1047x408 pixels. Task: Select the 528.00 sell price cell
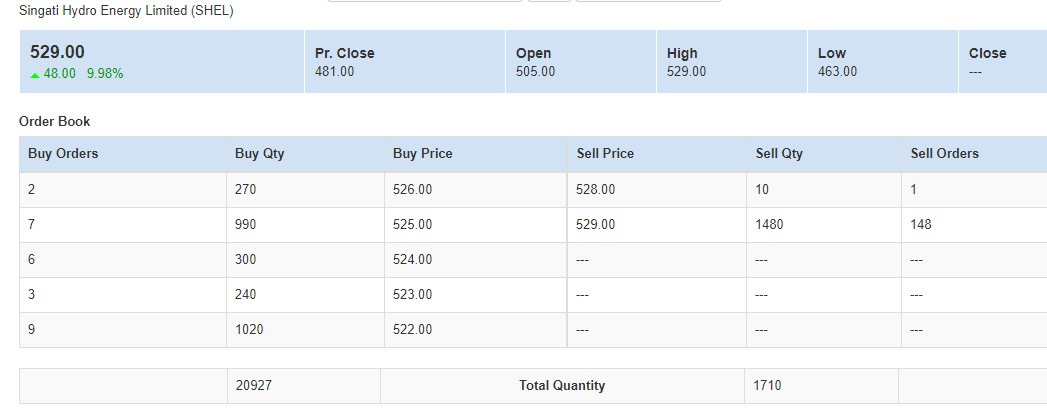pos(596,189)
